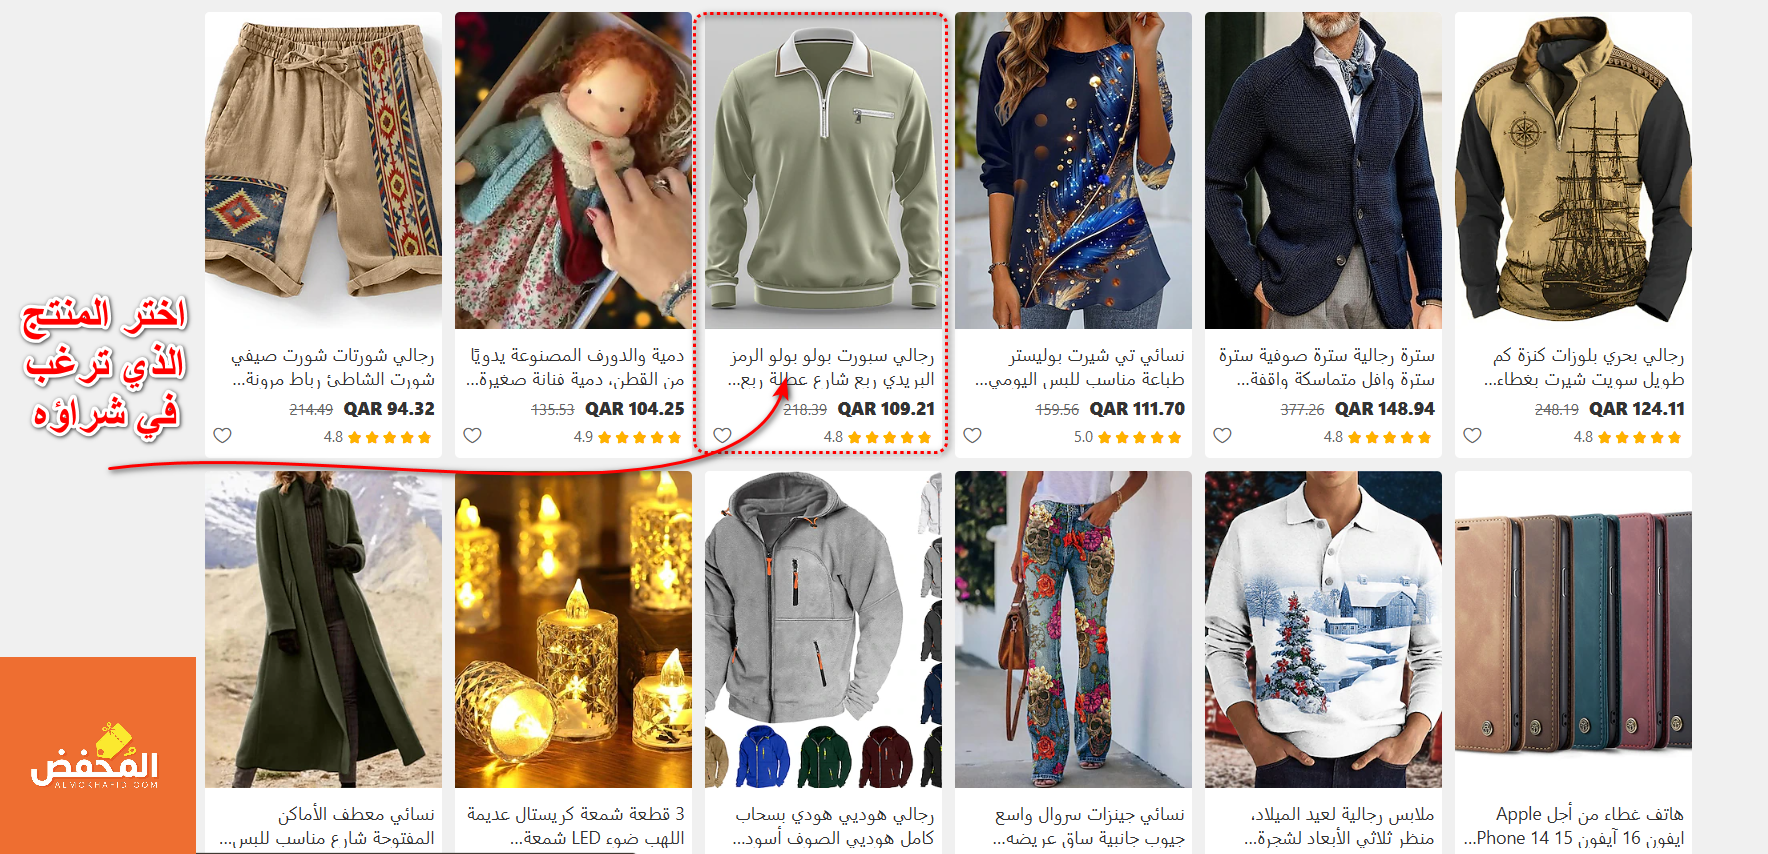Image resolution: width=1768 pixels, height=854 pixels.
Task: Add green polo sweatshirt to wishlist
Action: click(722, 435)
